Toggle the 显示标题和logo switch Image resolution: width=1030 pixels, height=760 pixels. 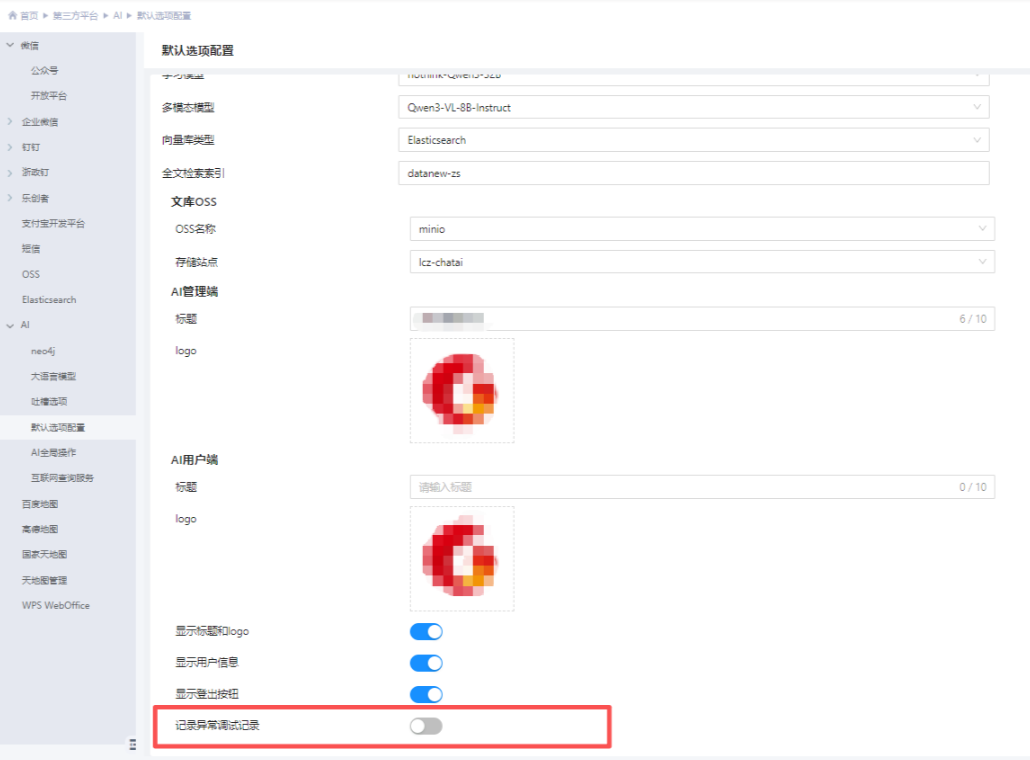tap(426, 631)
